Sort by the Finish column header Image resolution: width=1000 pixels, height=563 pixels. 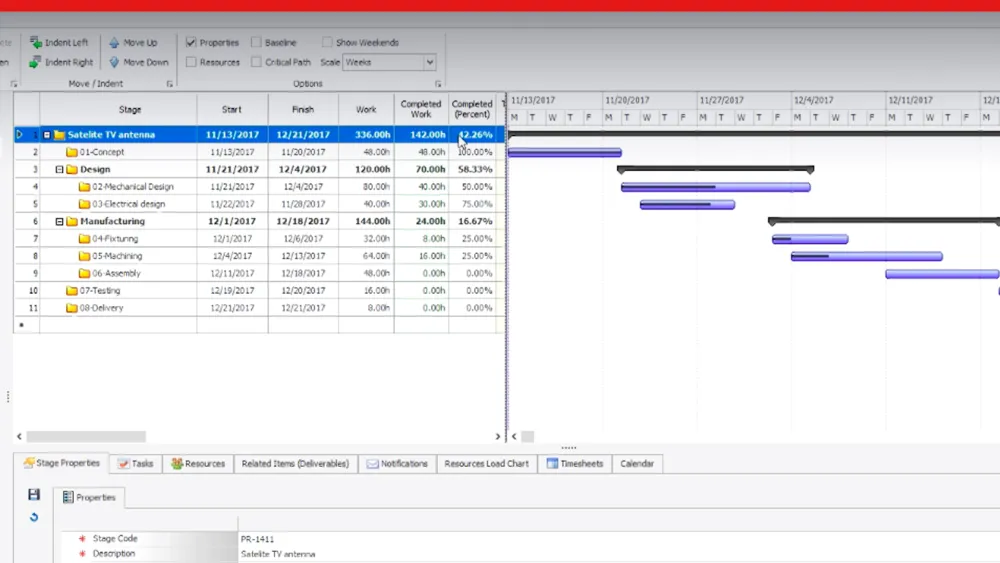tap(303, 109)
